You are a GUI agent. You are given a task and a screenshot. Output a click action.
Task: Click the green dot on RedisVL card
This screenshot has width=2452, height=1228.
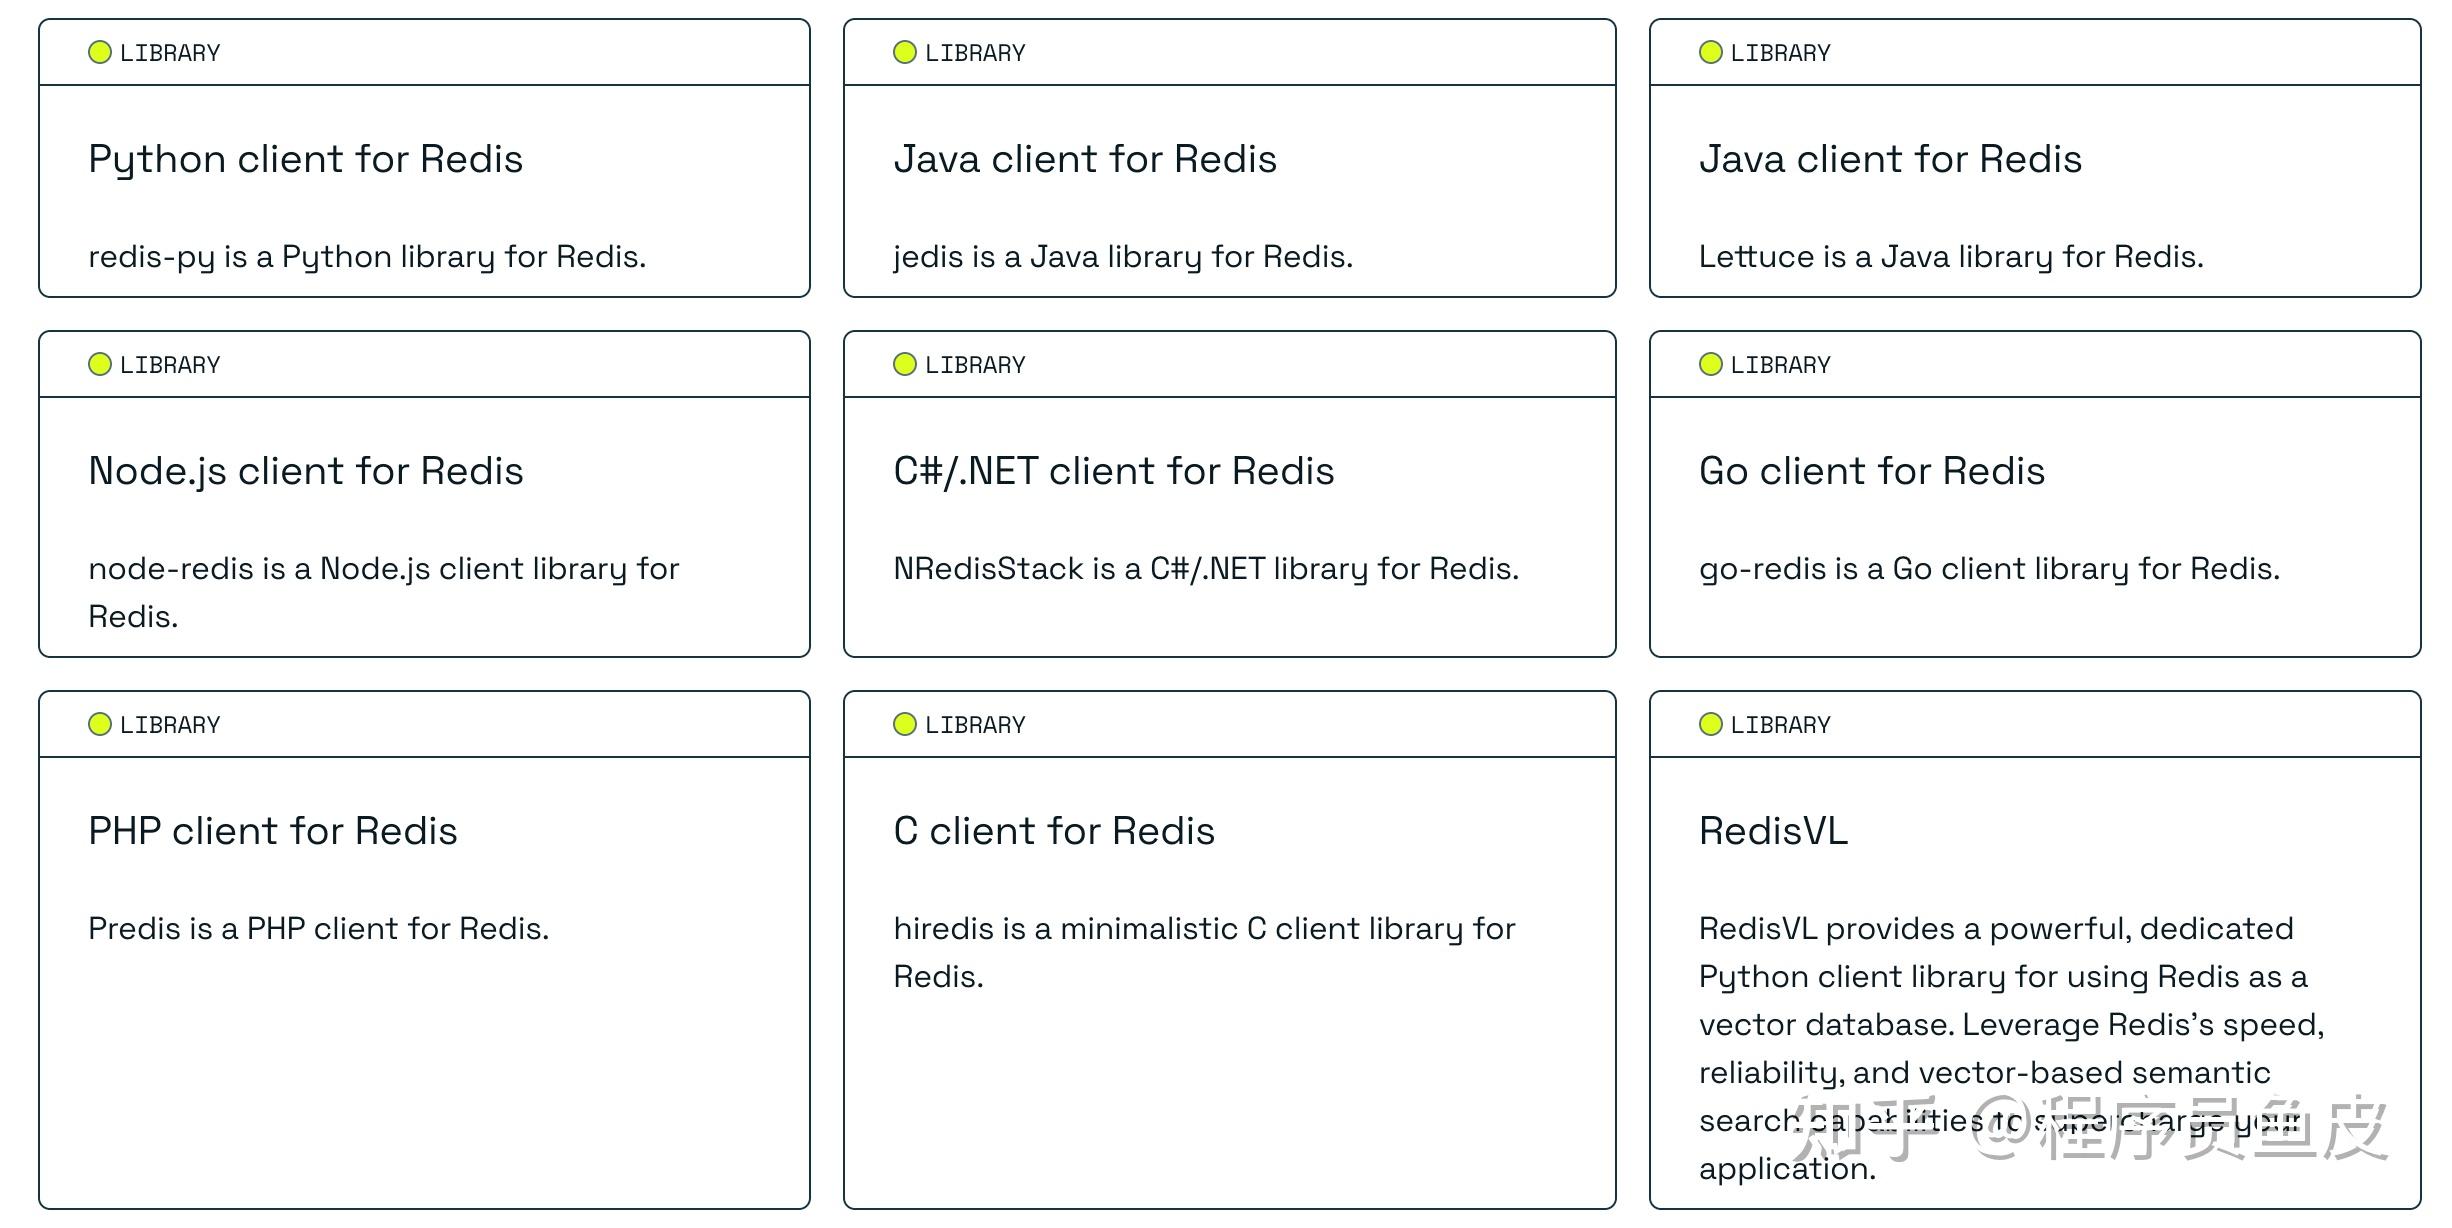[x=1711, y=724]
